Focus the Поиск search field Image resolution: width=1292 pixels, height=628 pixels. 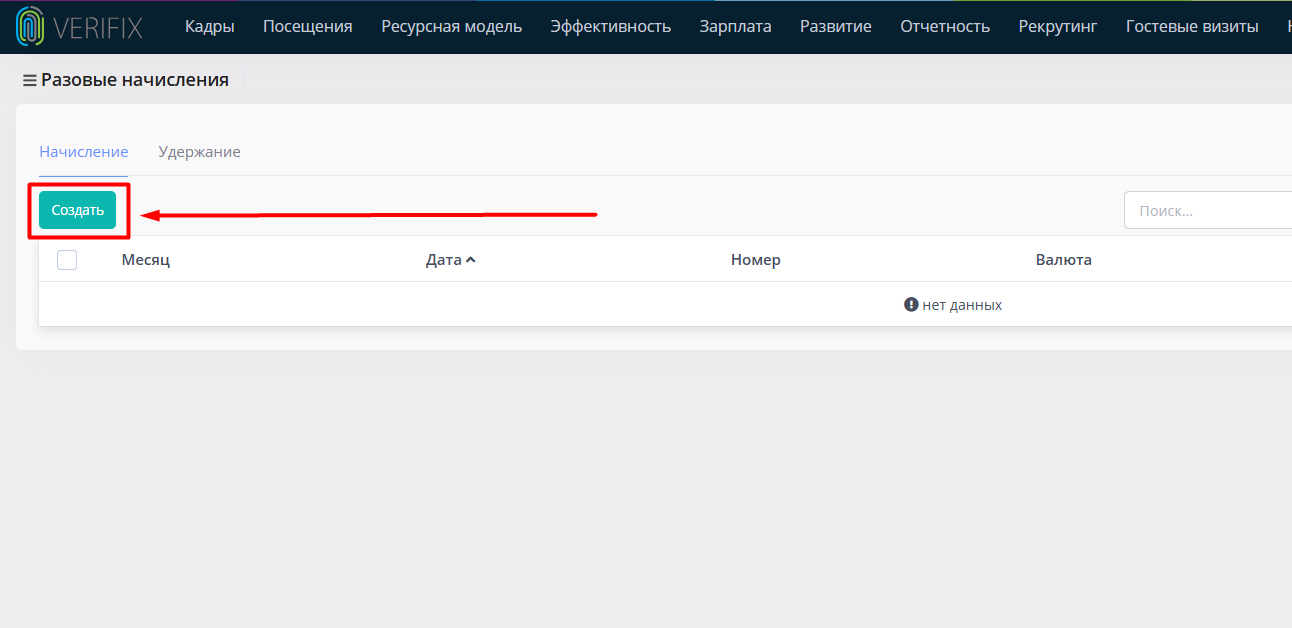[1208, 210]
